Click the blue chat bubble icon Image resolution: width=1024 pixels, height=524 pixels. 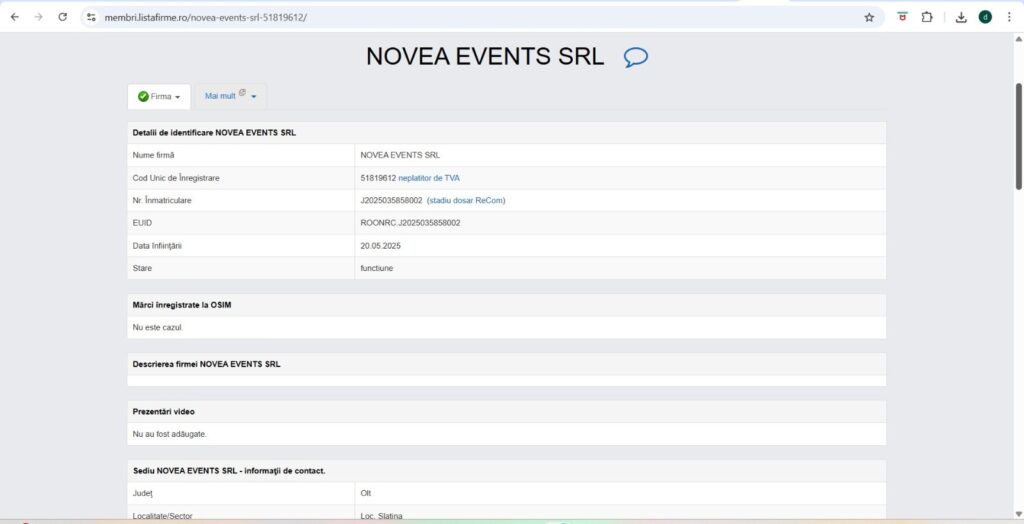635,57
